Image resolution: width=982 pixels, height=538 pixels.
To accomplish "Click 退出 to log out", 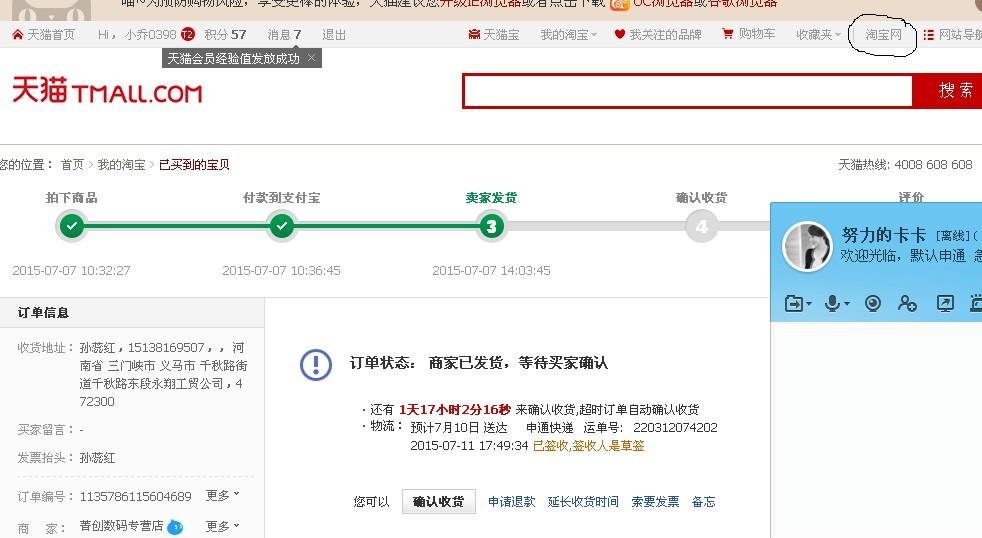I will pos(334,34).
